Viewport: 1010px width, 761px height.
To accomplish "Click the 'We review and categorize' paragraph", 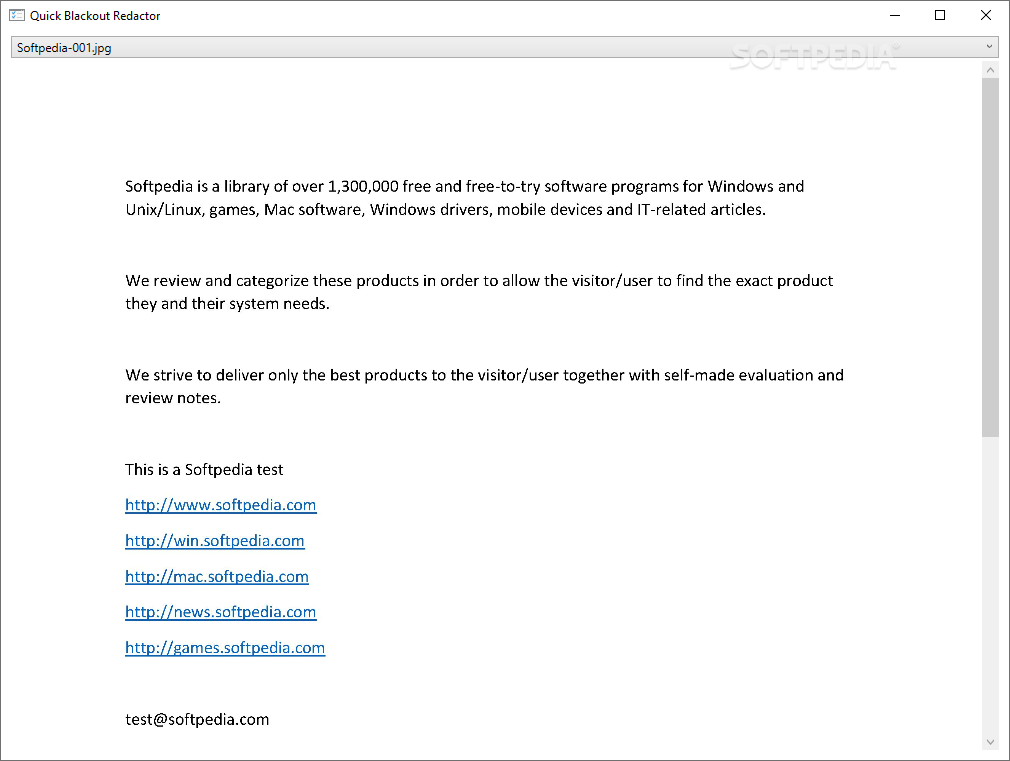I will (479, 292).
